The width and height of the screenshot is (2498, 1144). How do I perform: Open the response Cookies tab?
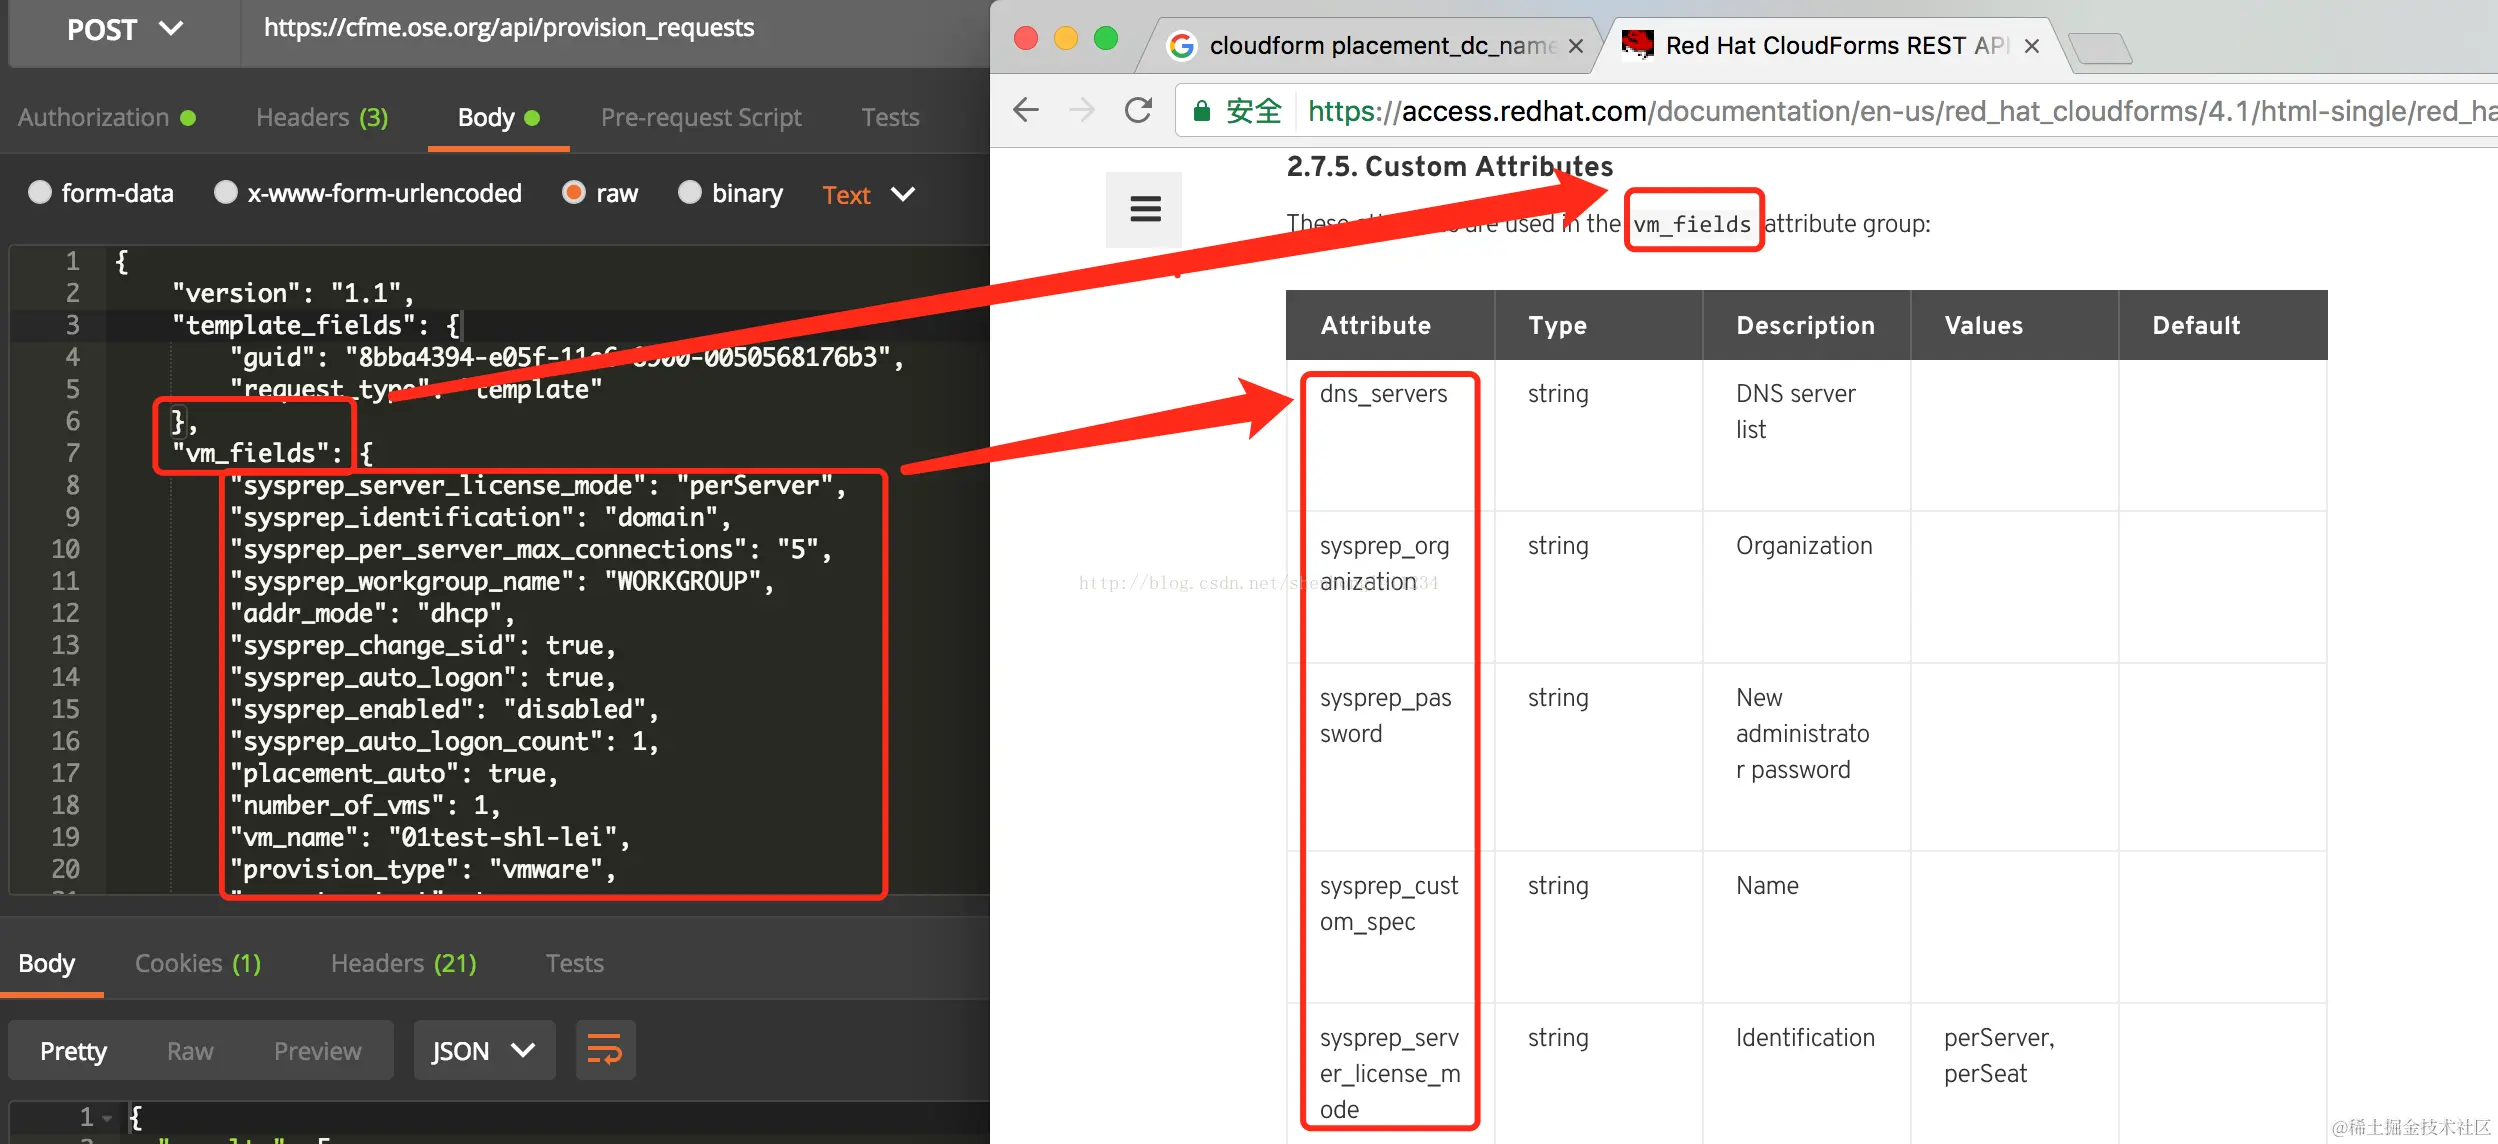[x=197, y=963]
